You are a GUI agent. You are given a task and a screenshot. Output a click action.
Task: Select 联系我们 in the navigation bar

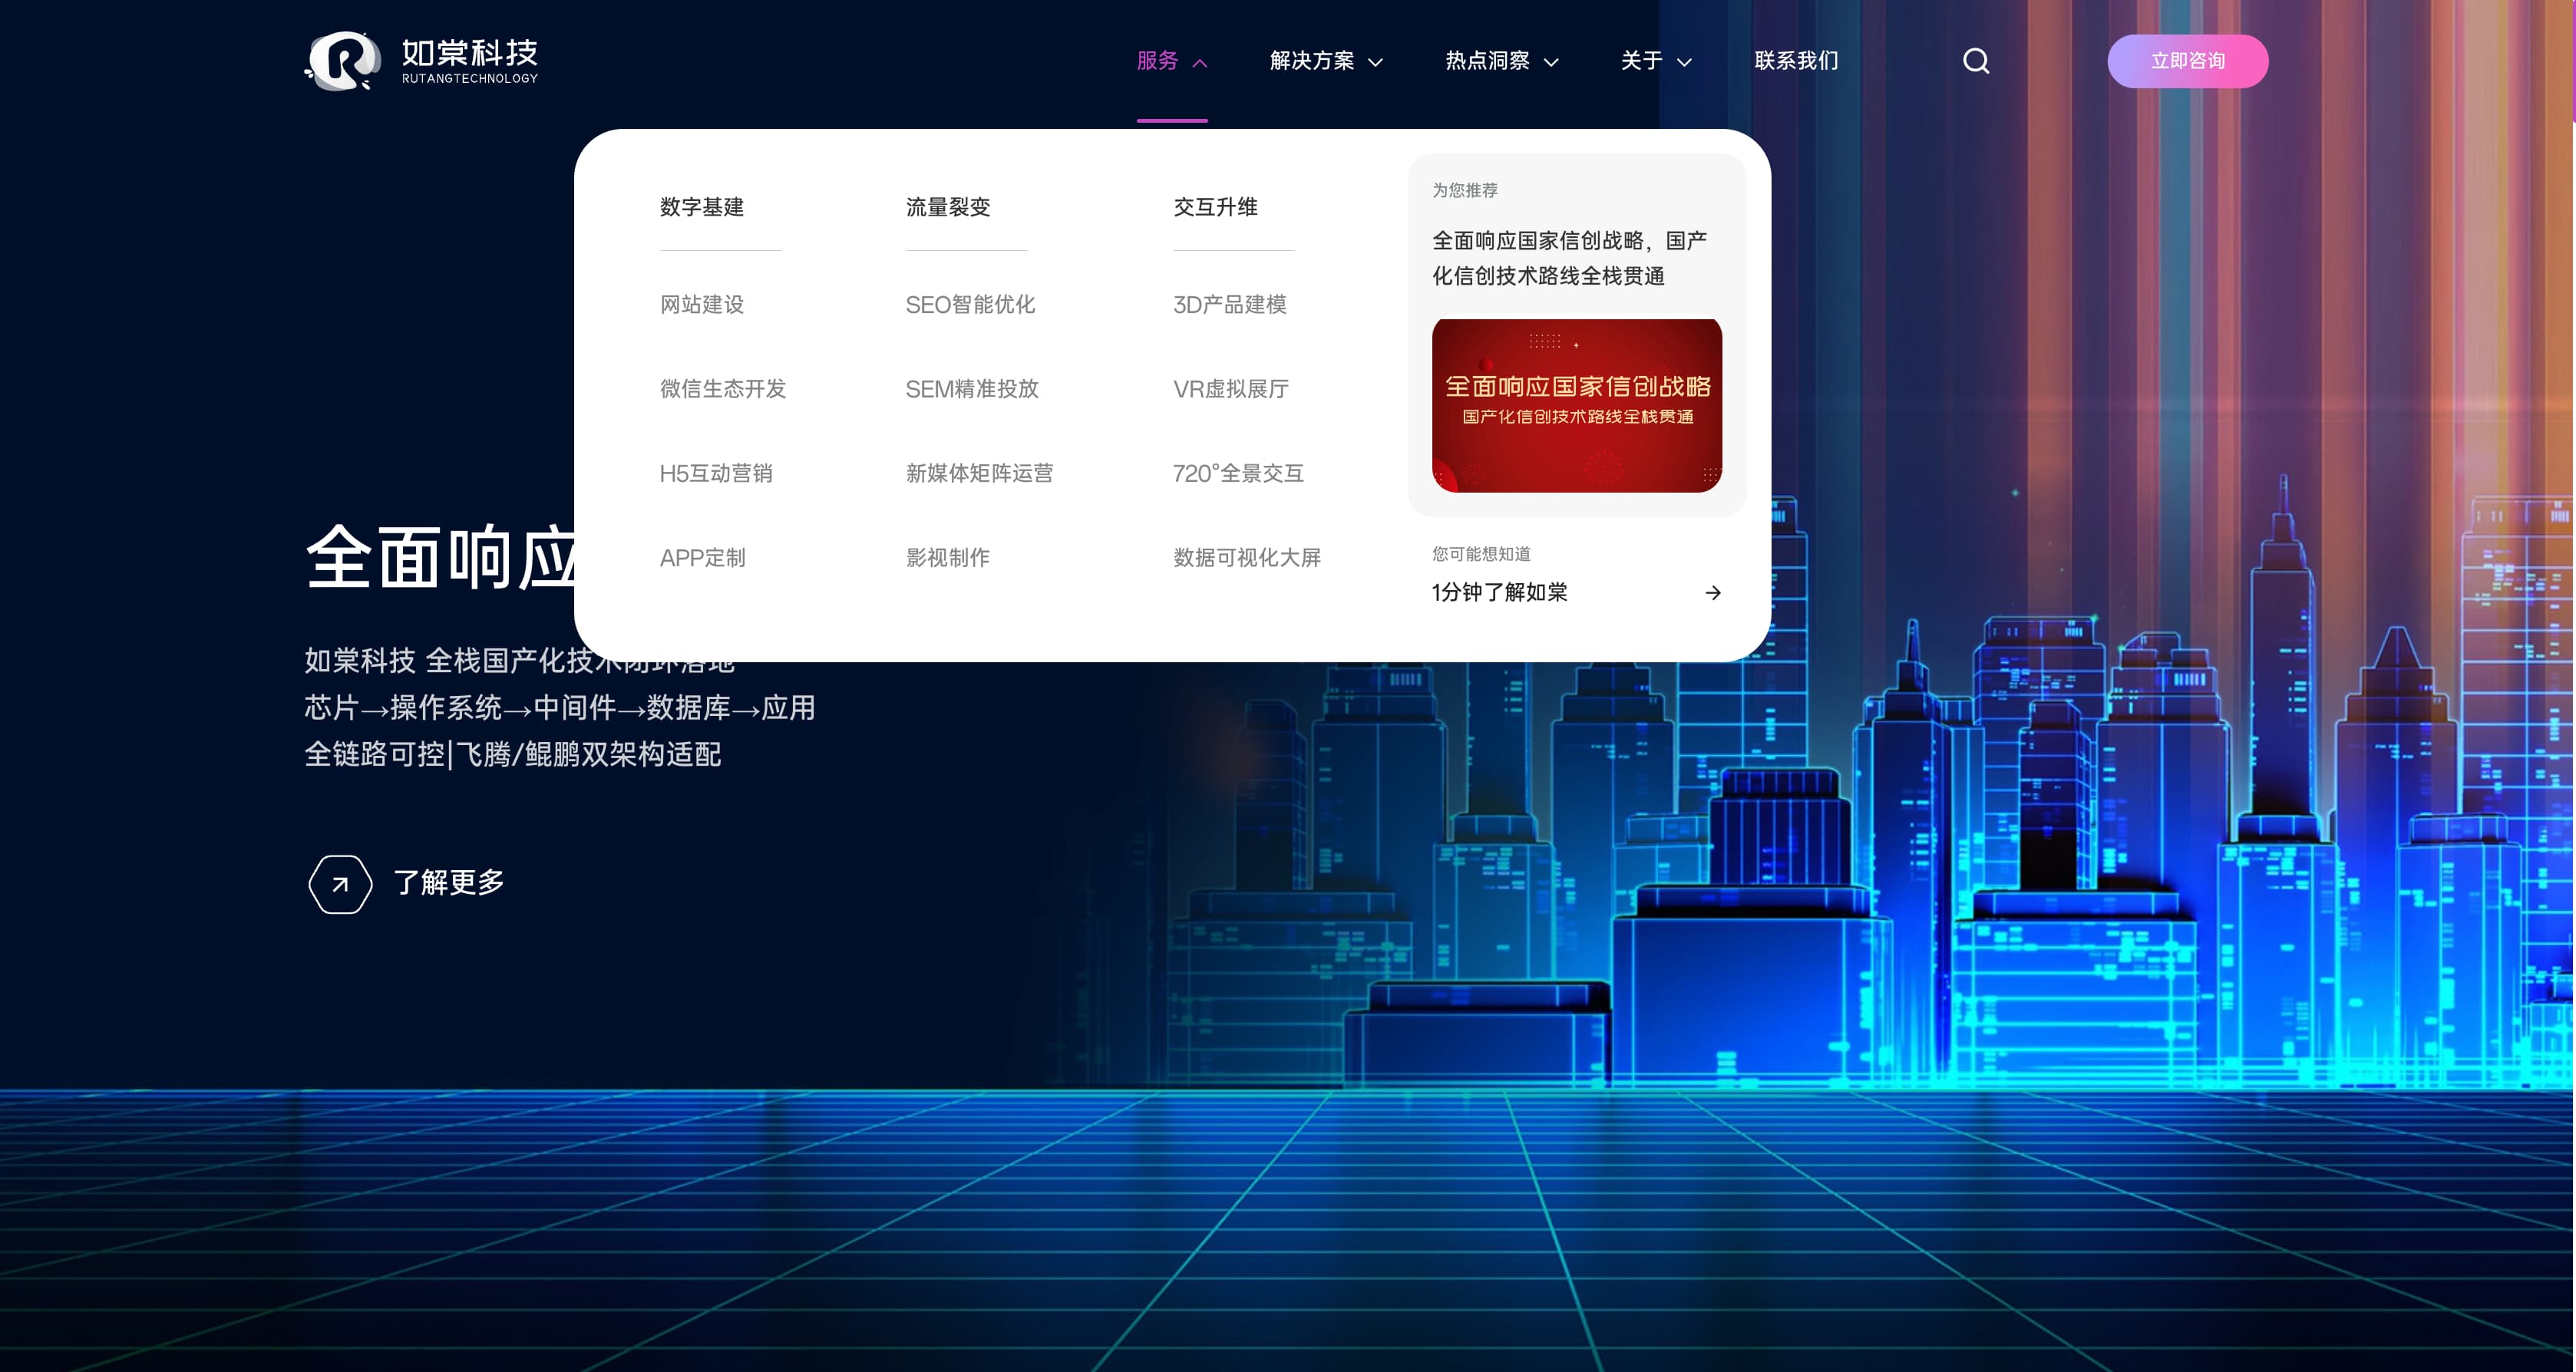click(x=1796, y=61)
